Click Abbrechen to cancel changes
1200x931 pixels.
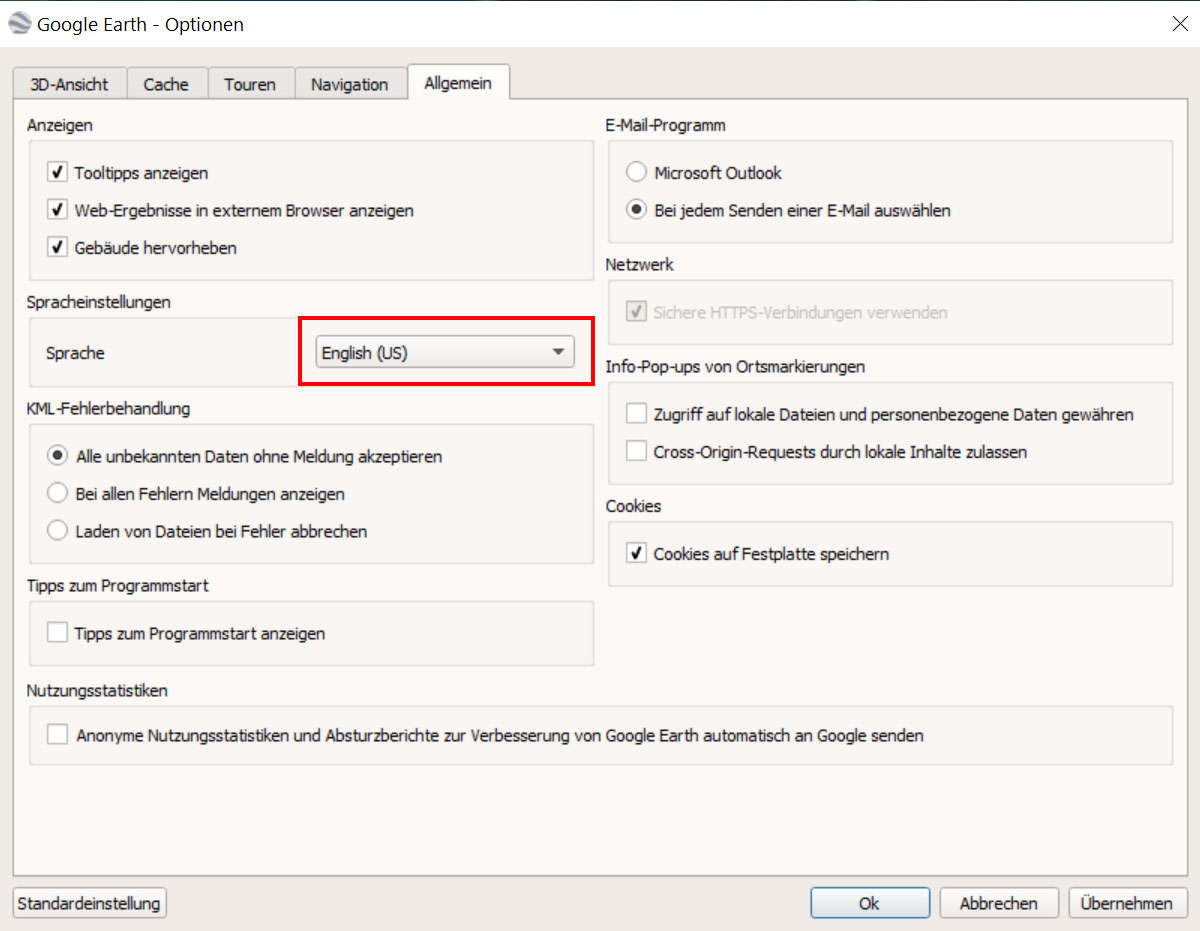pos(998,904)
